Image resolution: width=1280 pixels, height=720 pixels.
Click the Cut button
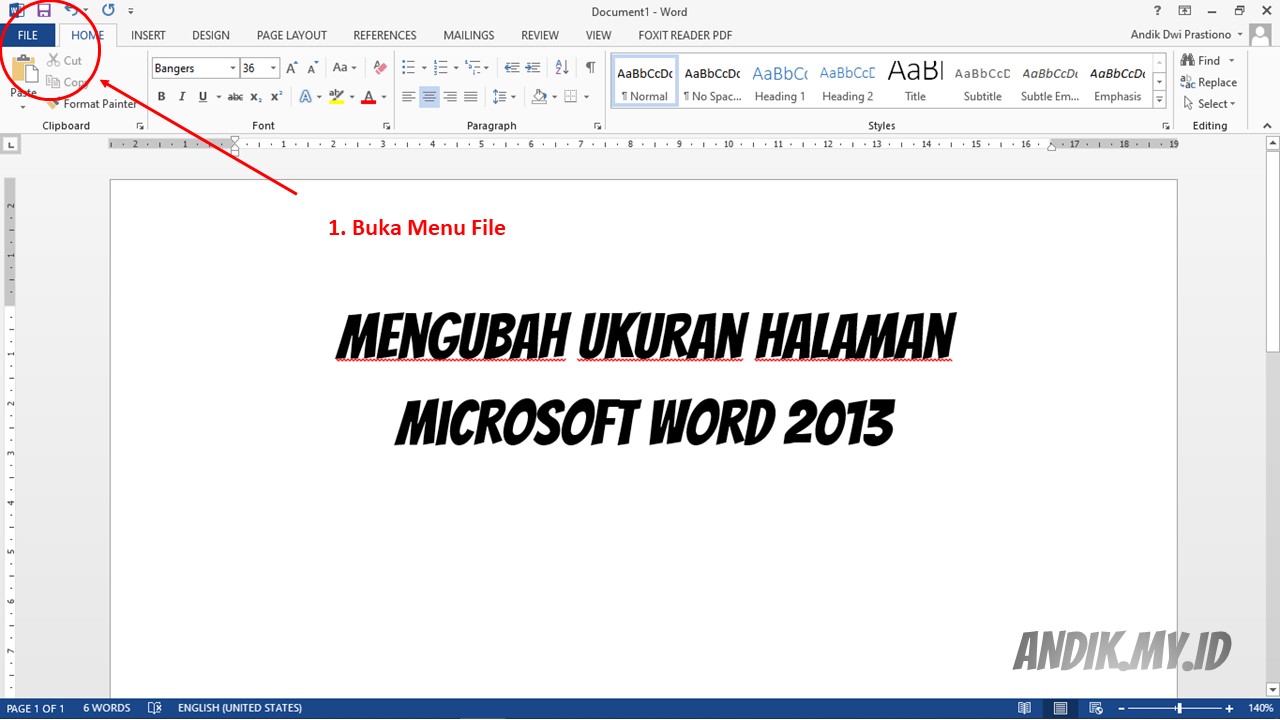pos(65,60)
